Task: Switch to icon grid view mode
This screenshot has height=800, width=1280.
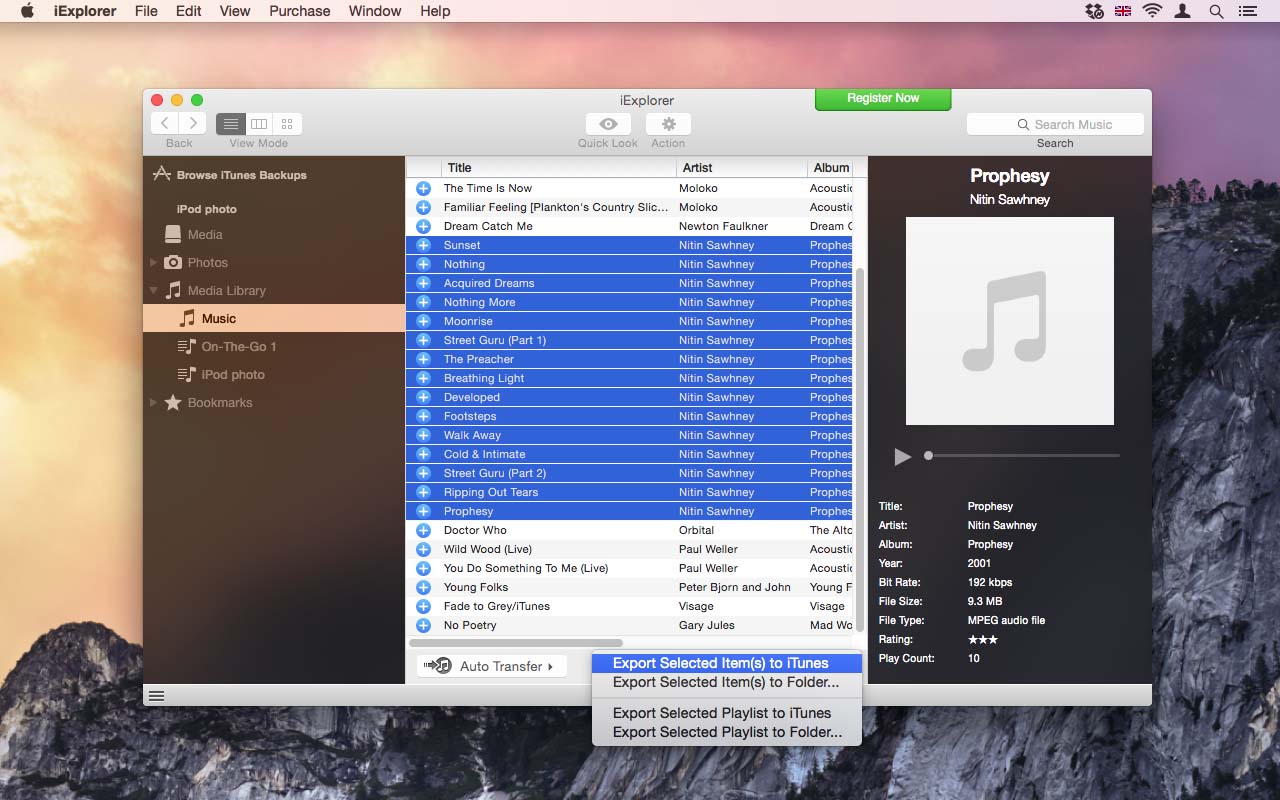Action: [x=287, y=124]
